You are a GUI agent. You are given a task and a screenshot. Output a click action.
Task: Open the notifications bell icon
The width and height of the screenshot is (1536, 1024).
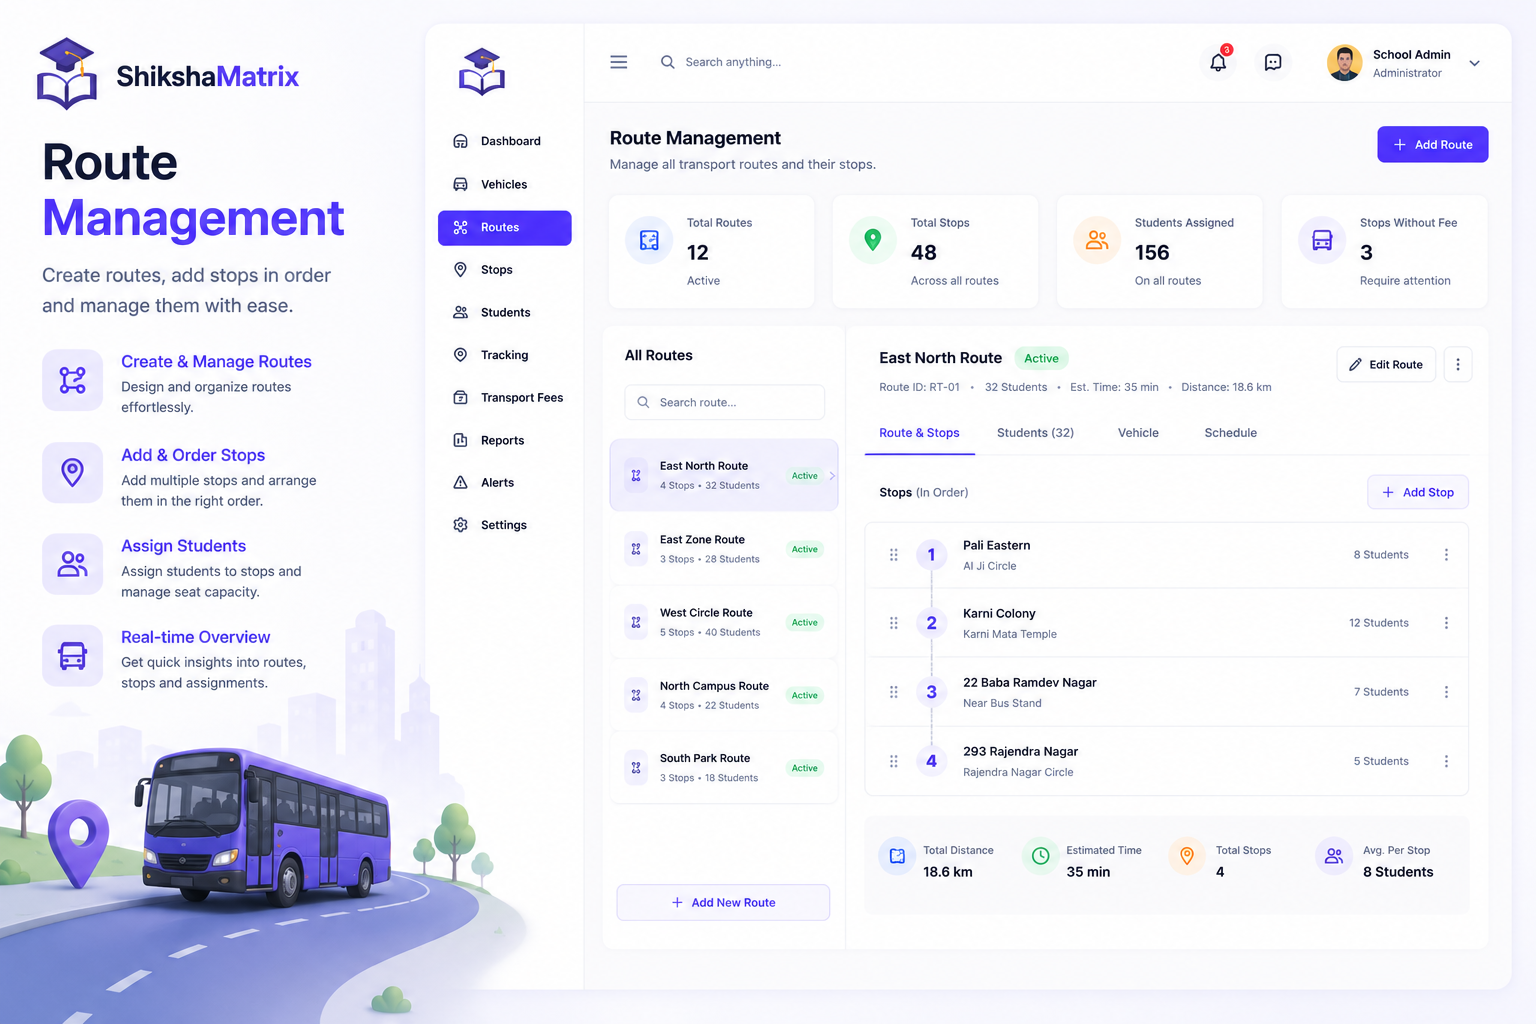[x=1218, y=62]
